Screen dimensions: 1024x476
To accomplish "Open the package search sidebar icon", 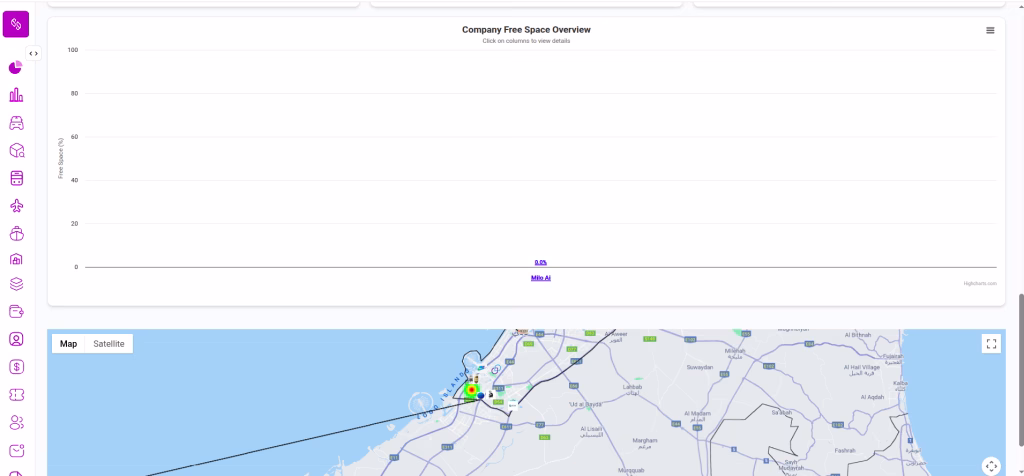I will click(x=17, y=151).
